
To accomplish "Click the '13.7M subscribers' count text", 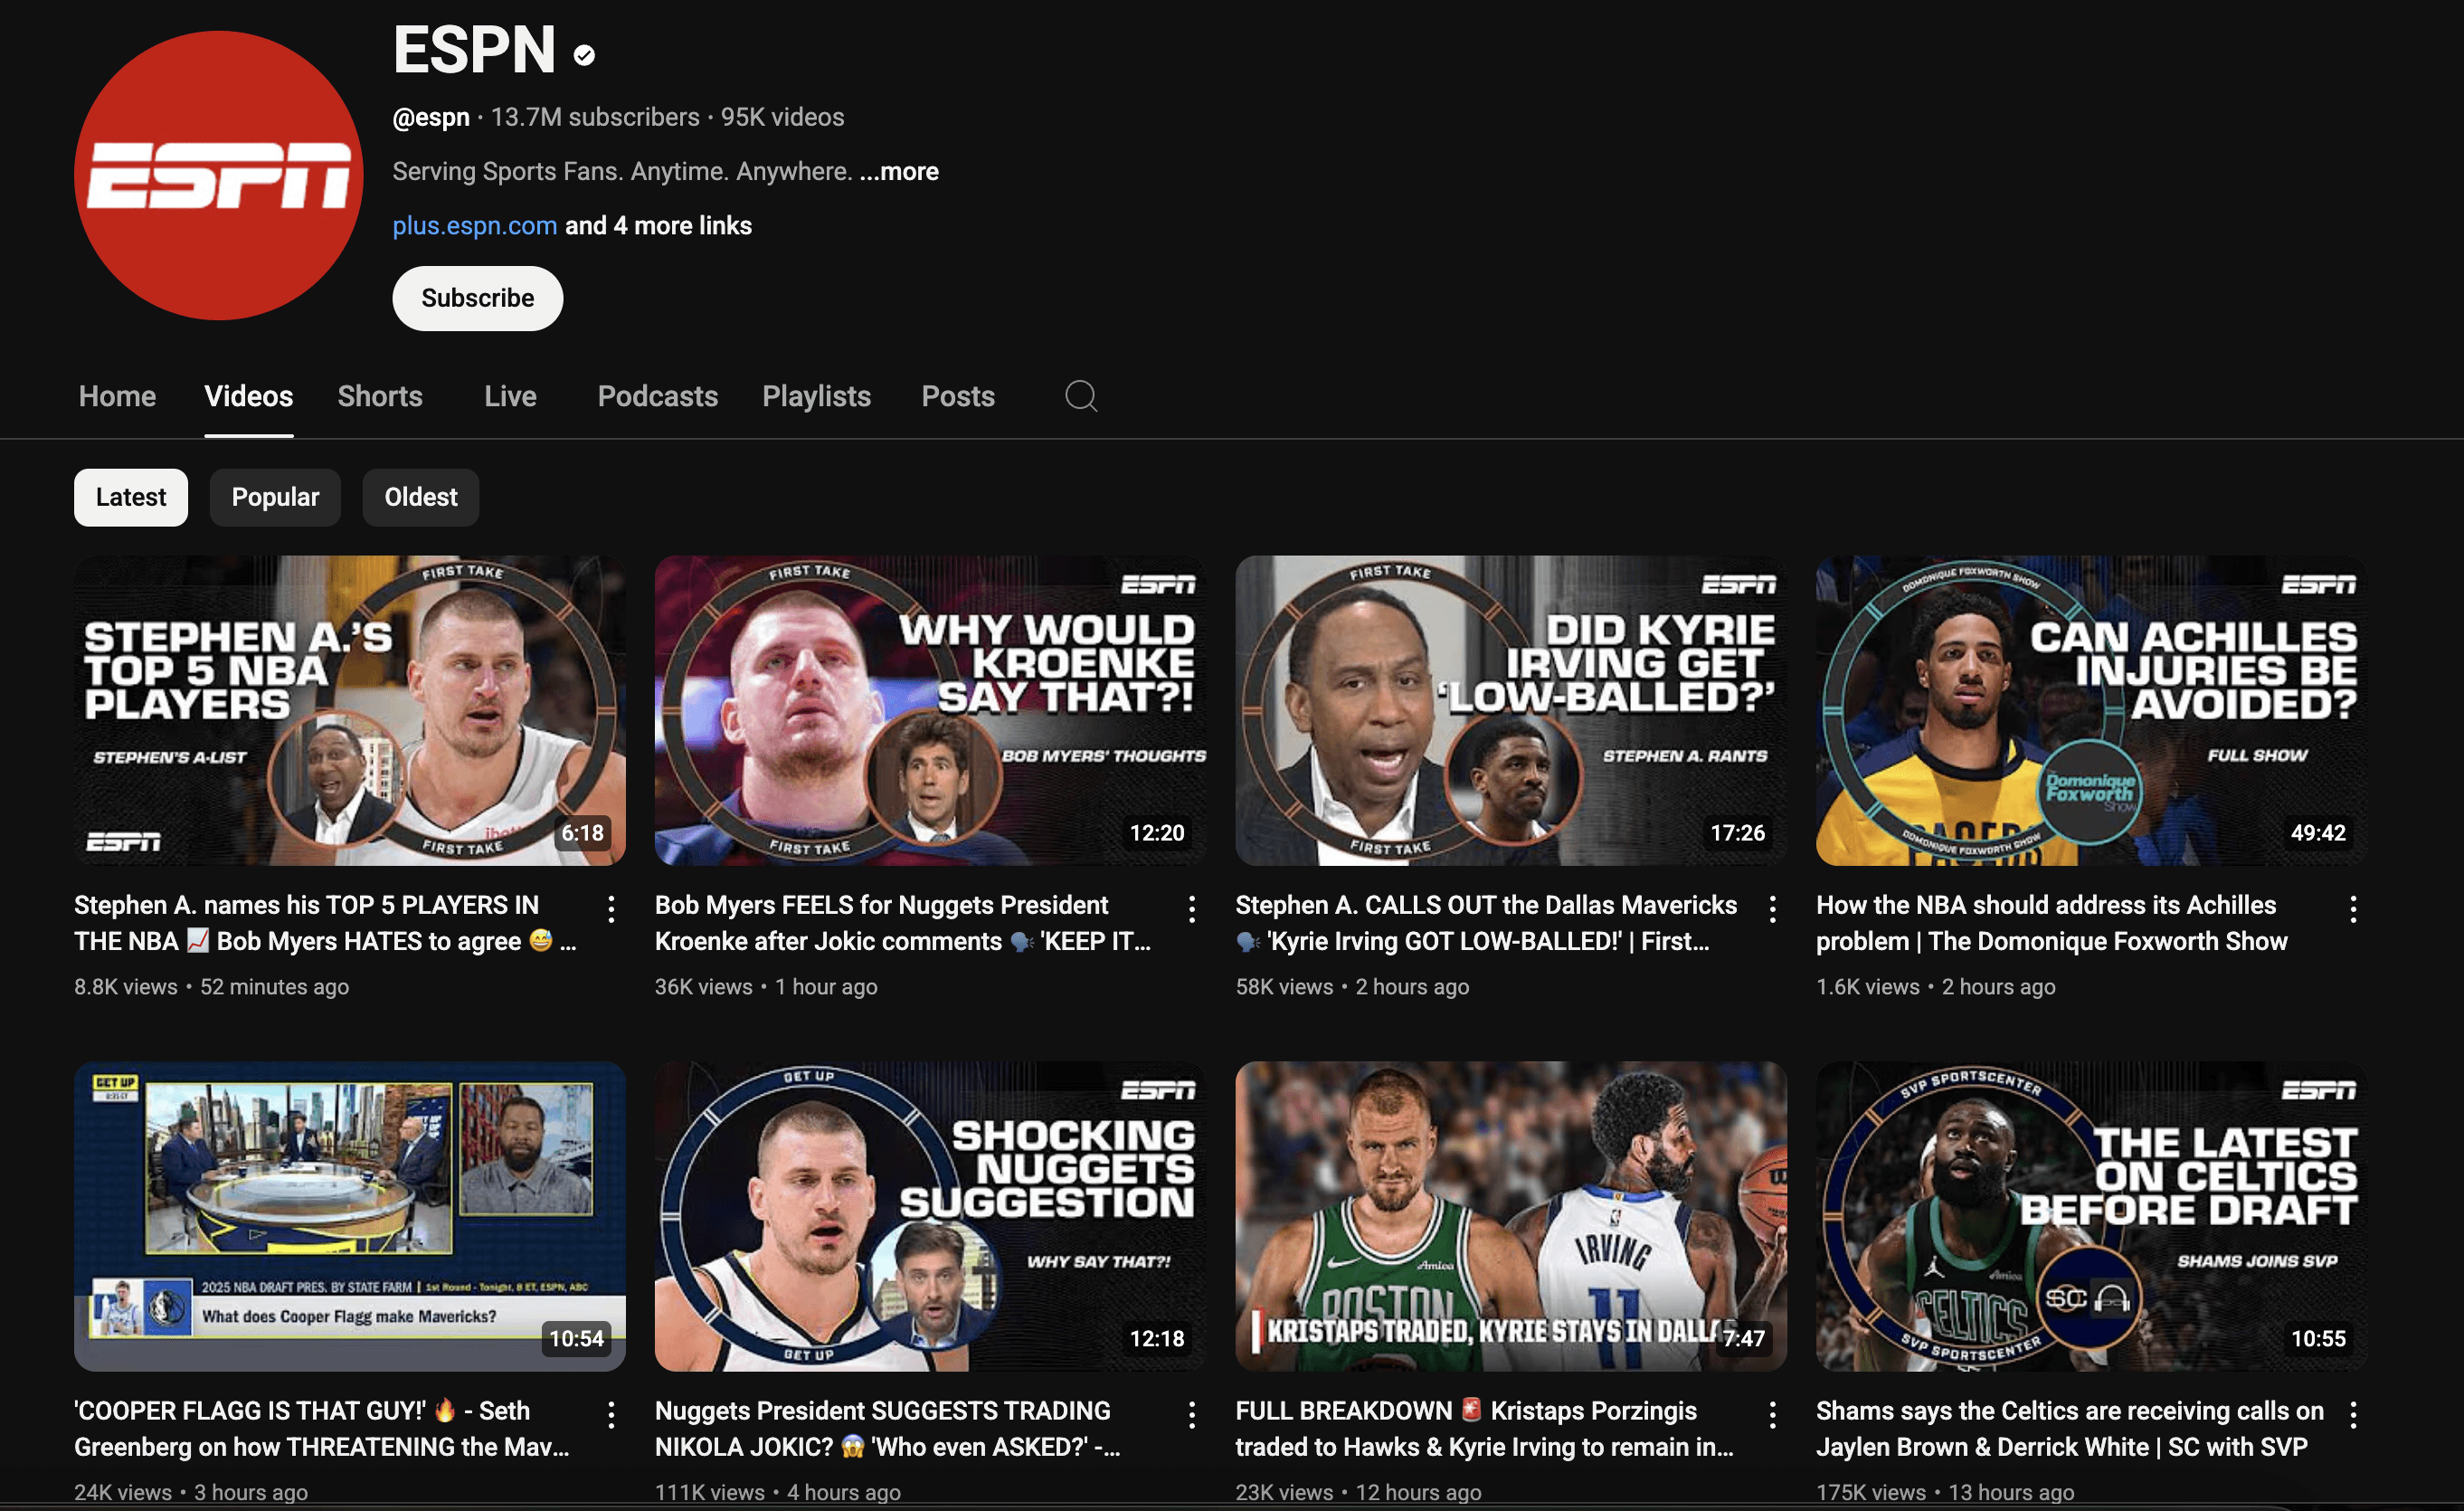I will tap(595, 117).
